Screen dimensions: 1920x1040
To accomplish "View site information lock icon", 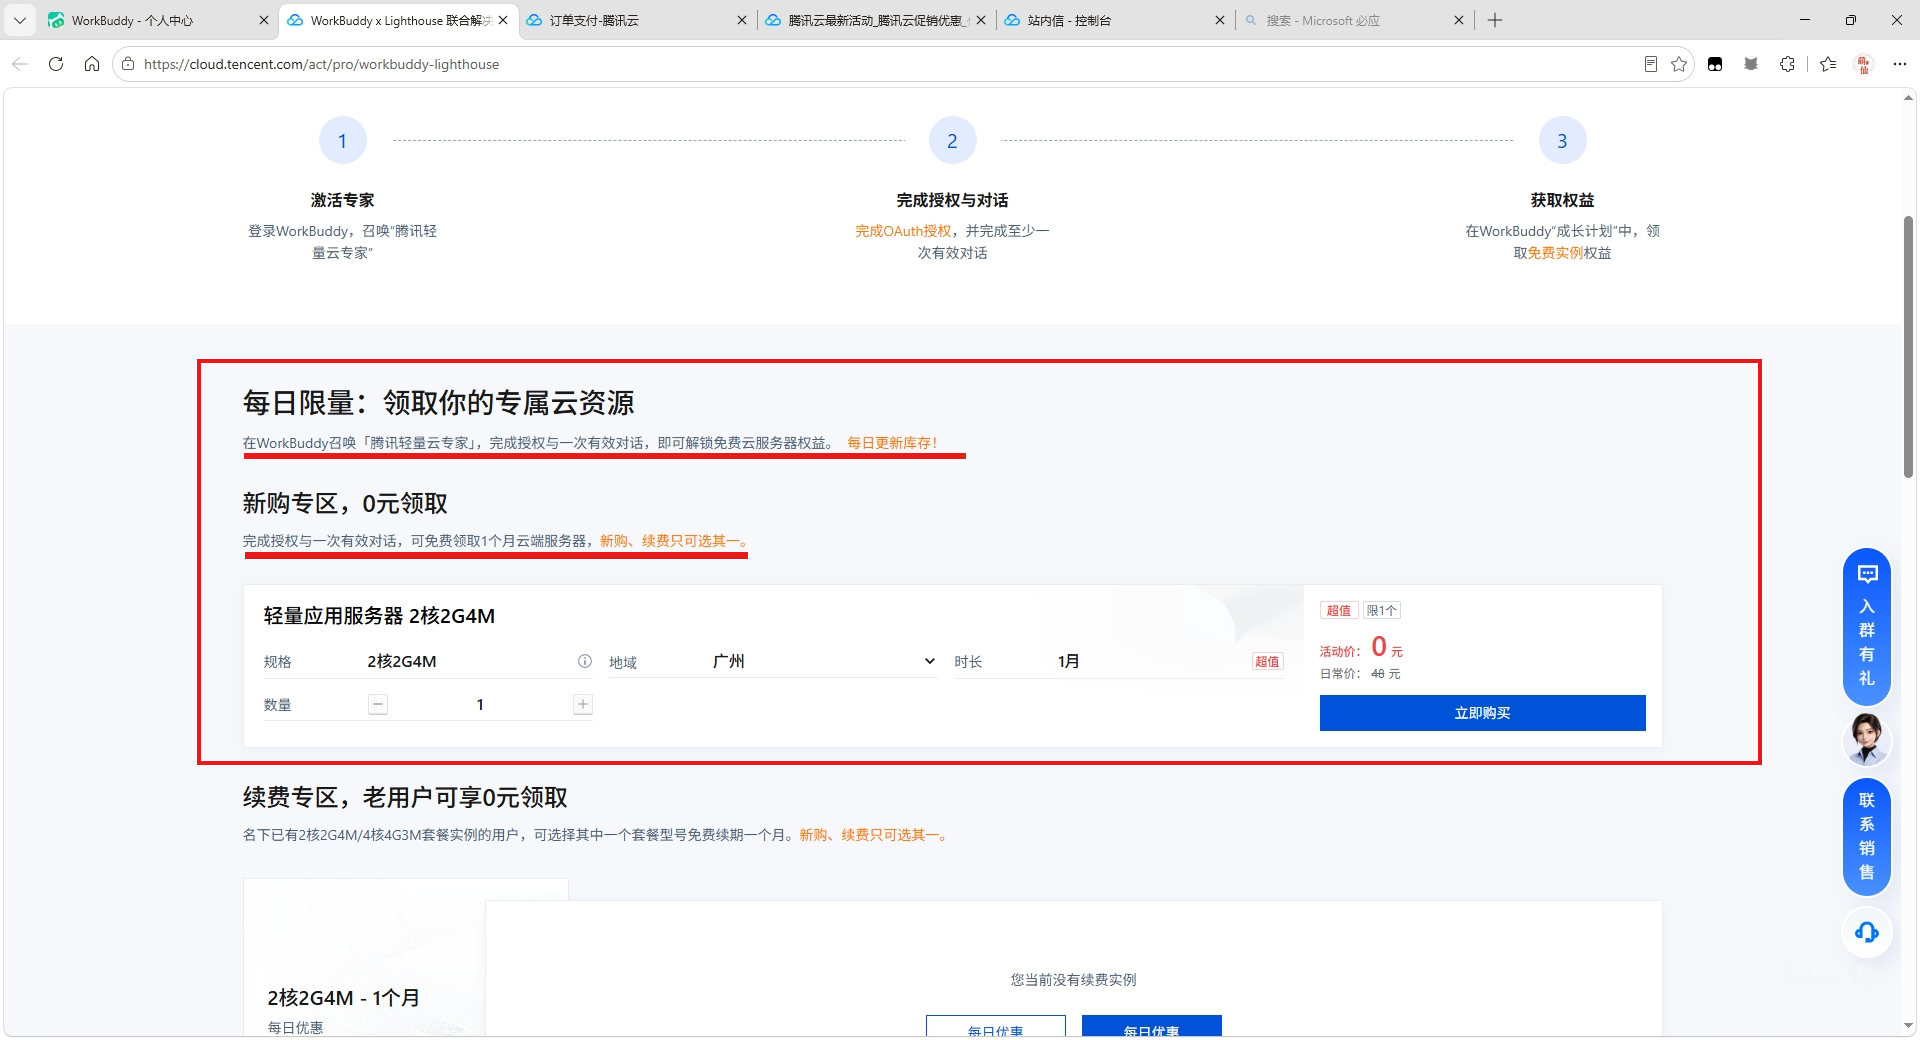I will (x=128, y=64).
